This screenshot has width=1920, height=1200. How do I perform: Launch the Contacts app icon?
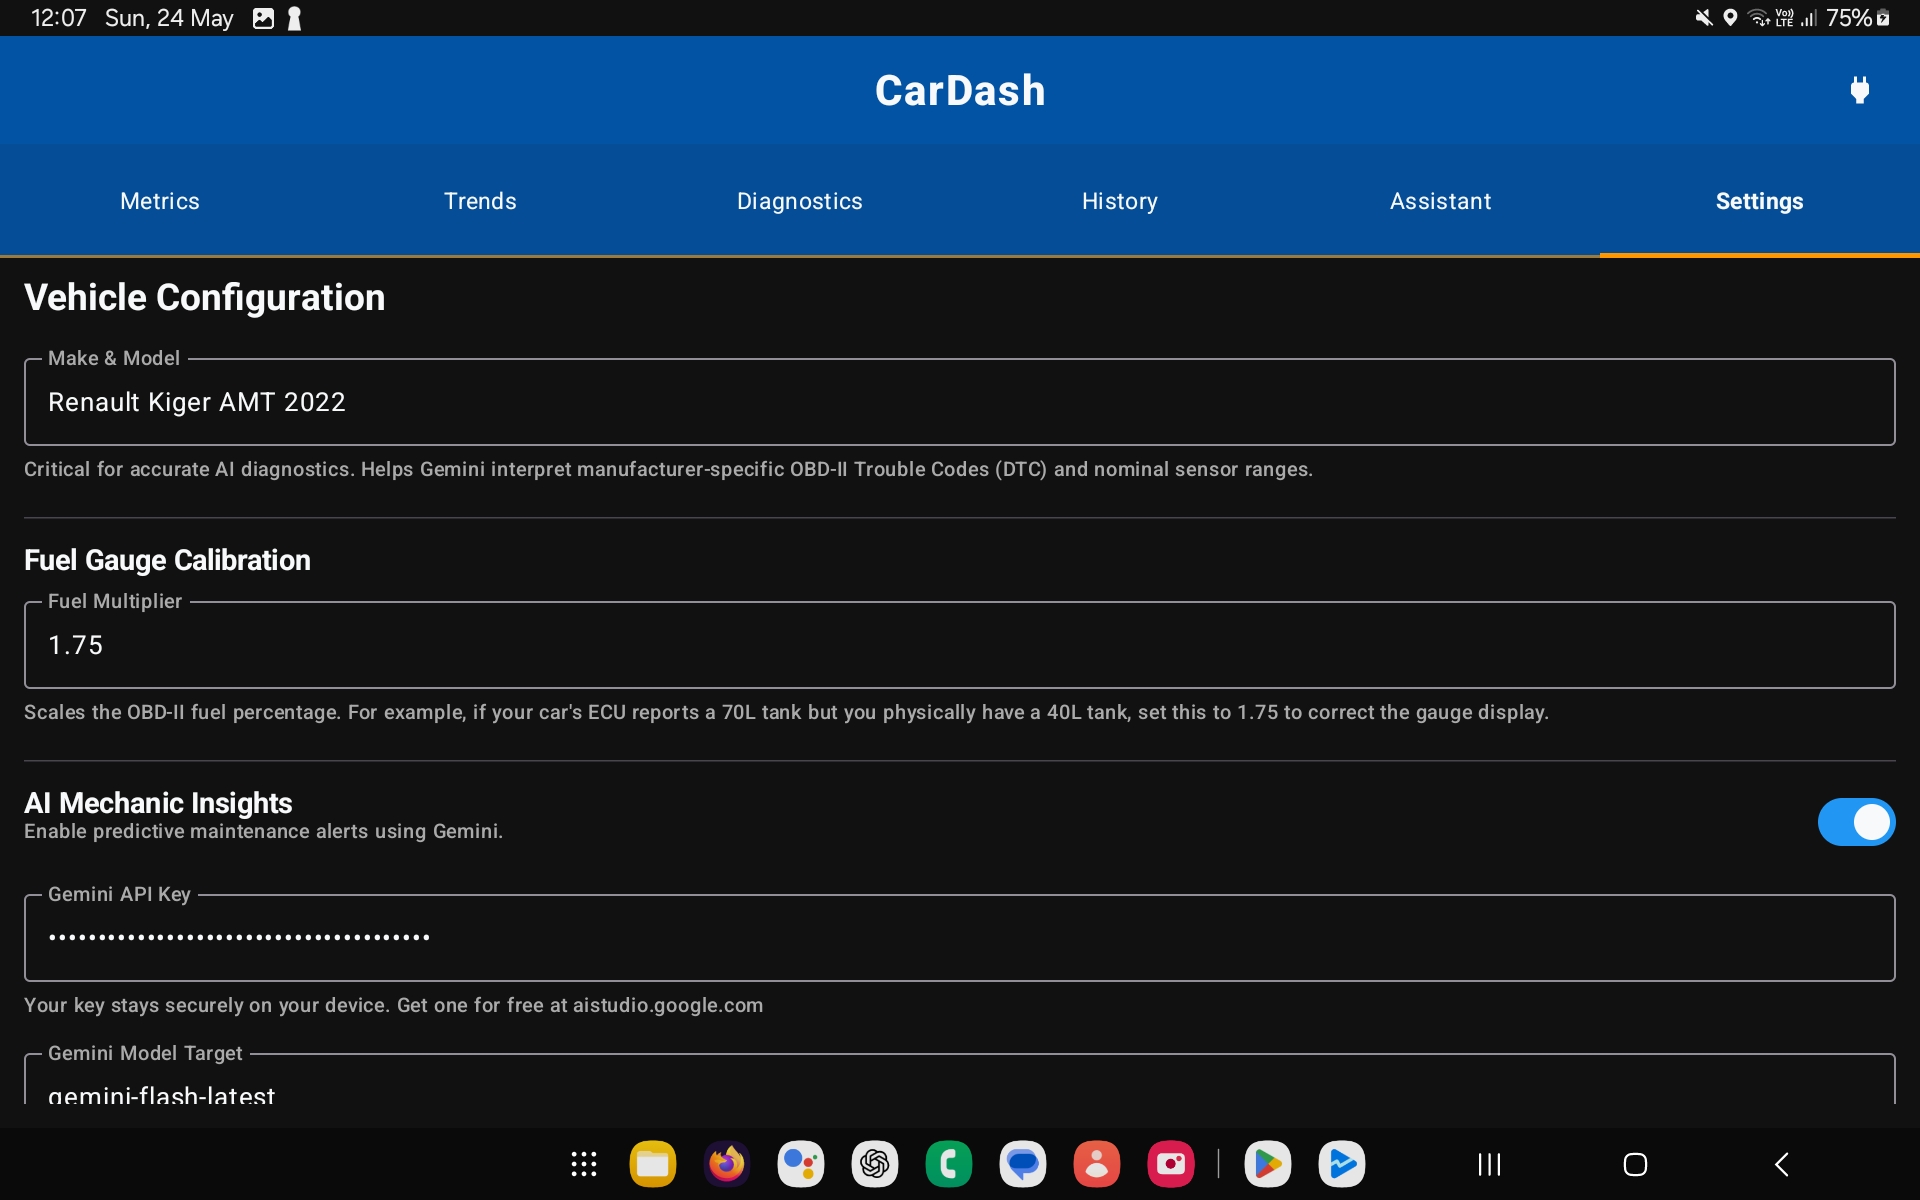(1097, 1164)
